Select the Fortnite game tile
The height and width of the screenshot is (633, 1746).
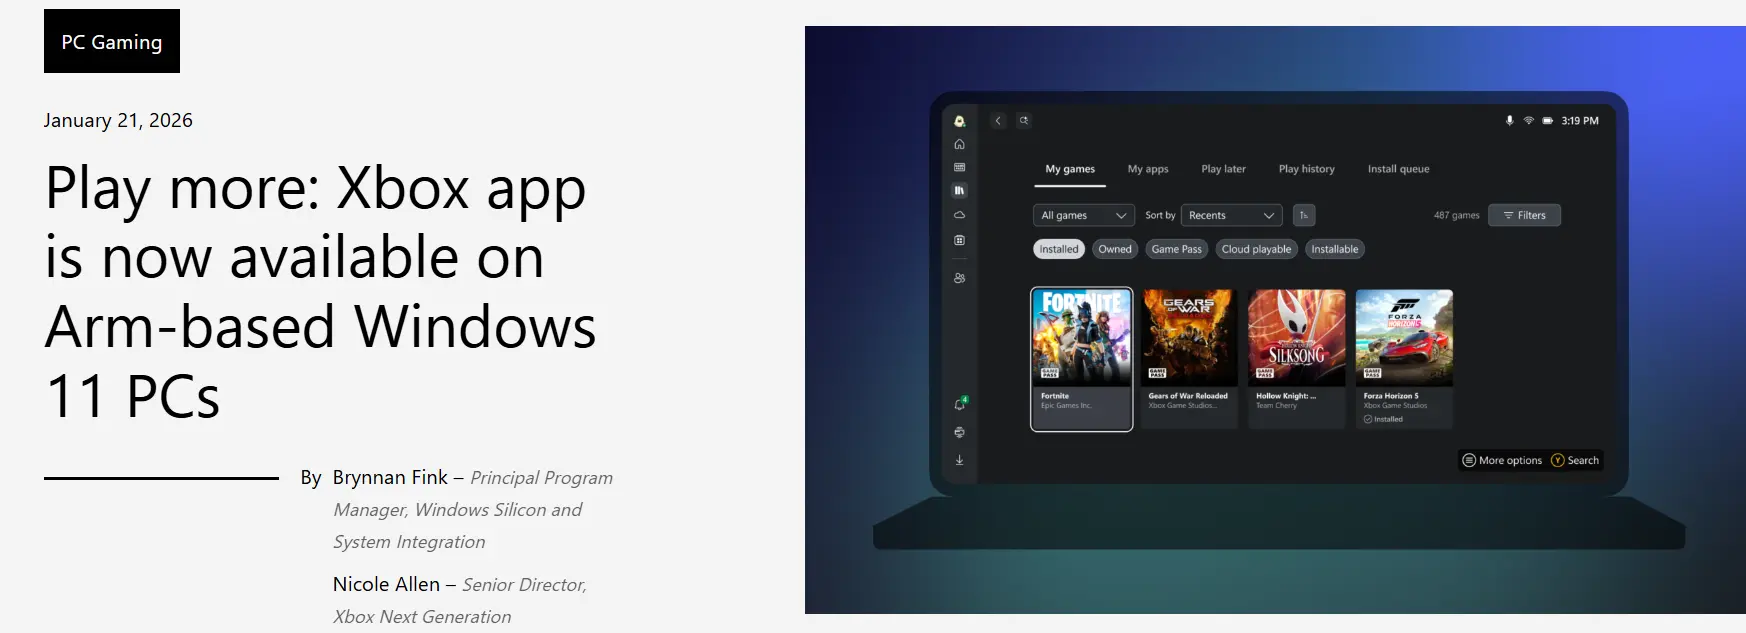(1082, 359)
